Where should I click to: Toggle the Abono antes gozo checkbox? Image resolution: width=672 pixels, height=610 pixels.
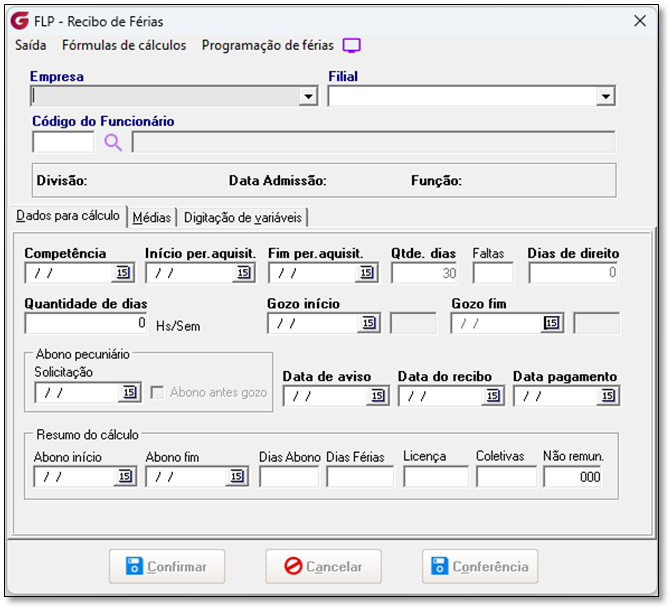tap(157, 393)
